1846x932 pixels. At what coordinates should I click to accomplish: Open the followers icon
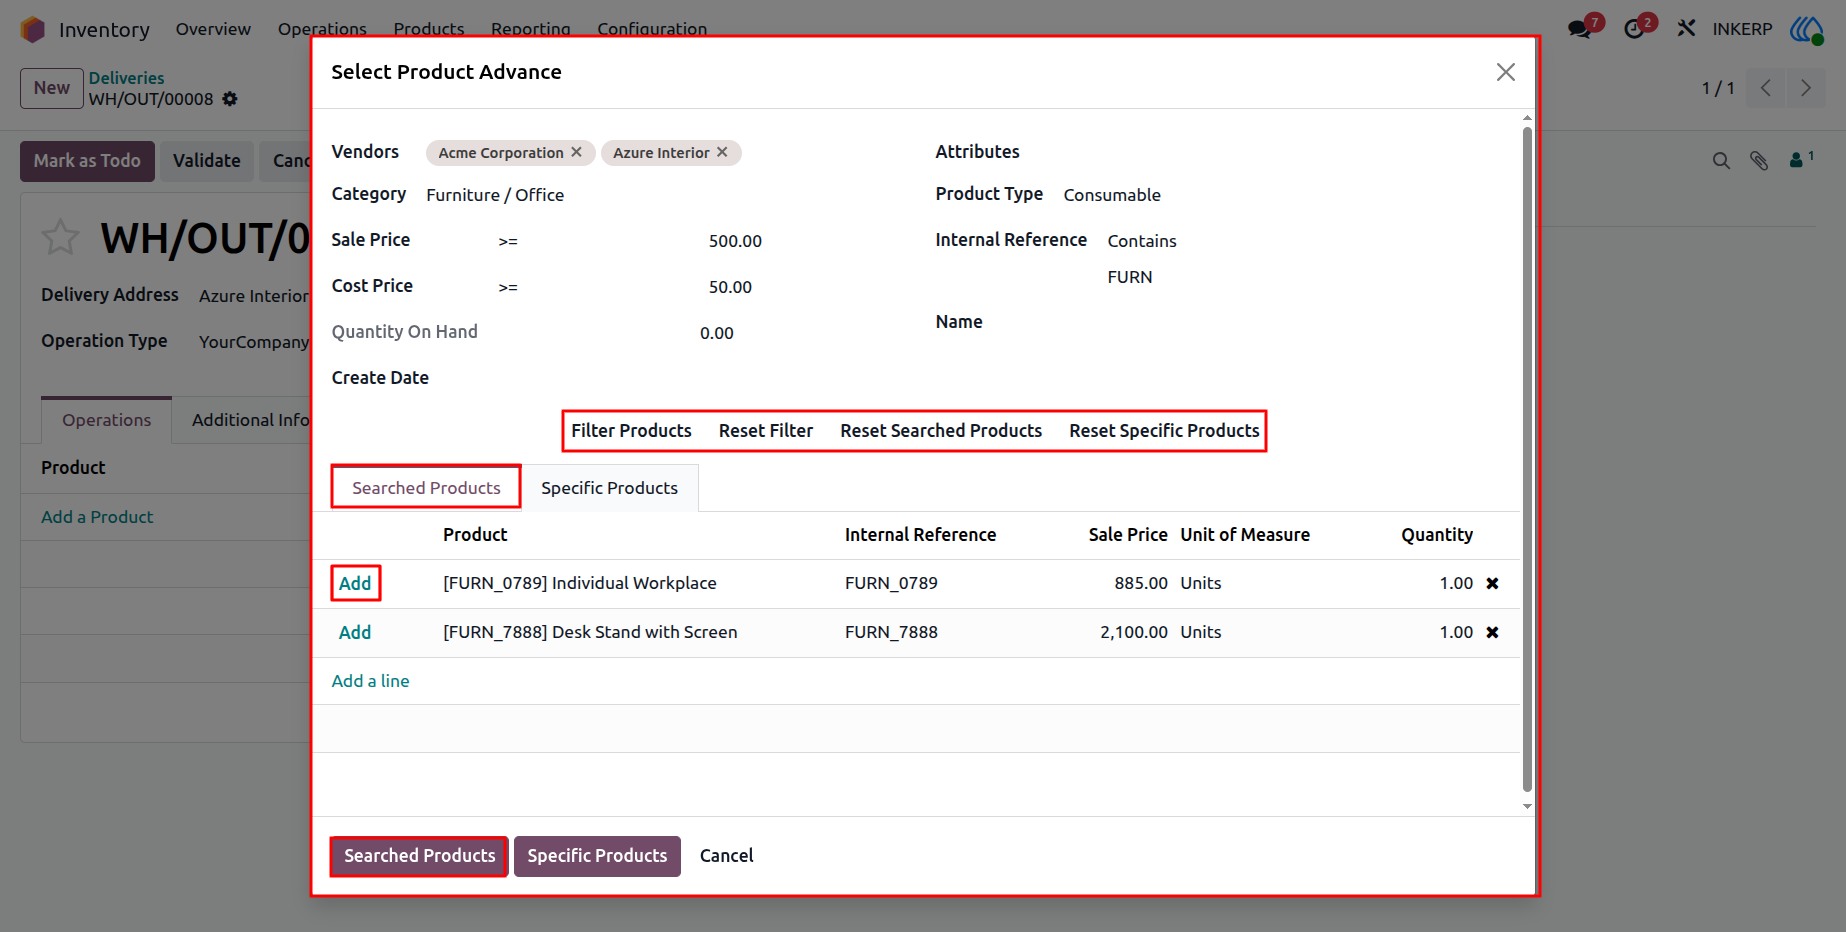(1801, 159)
